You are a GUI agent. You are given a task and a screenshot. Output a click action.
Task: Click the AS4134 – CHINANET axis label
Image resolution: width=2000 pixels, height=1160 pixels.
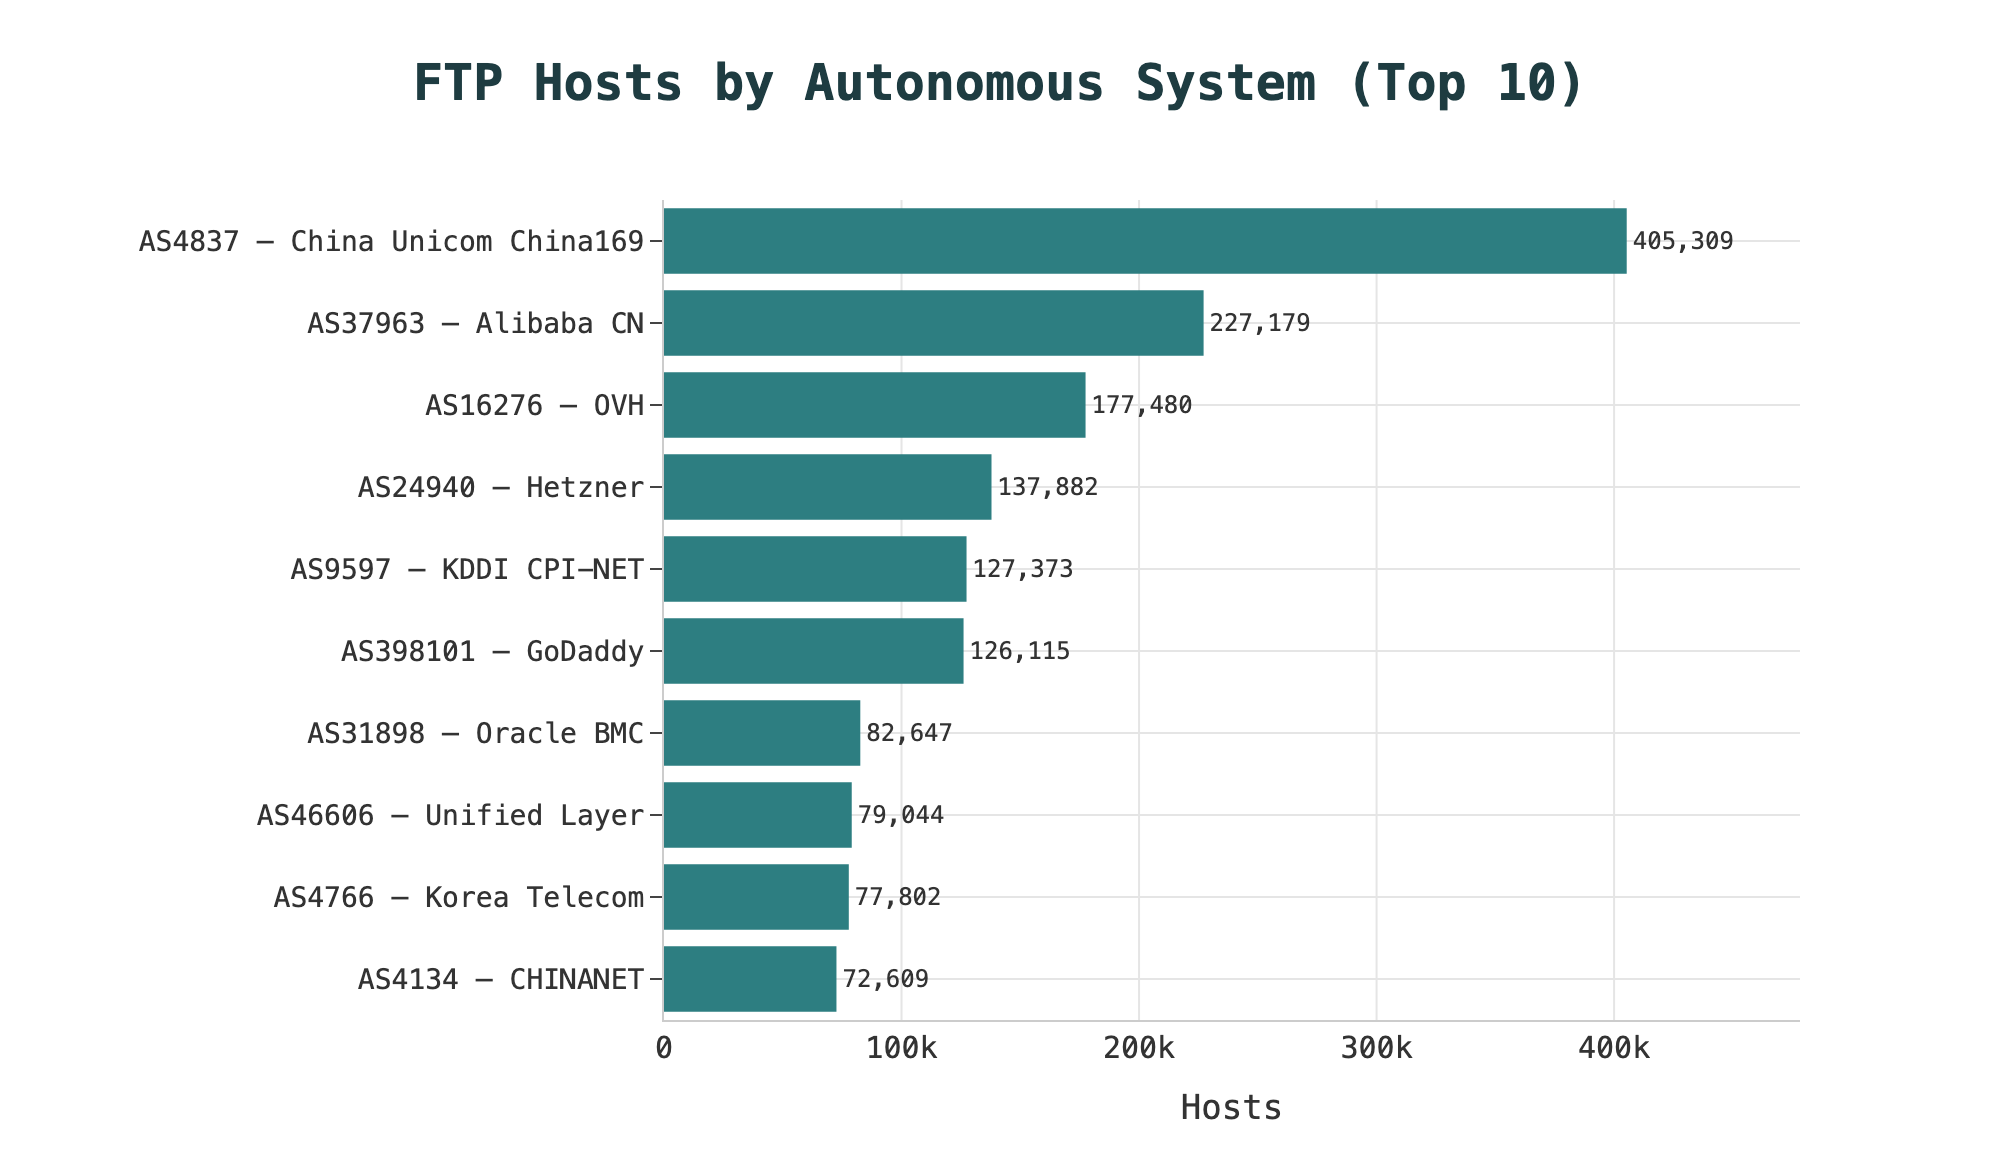click(x=501, y=979)
